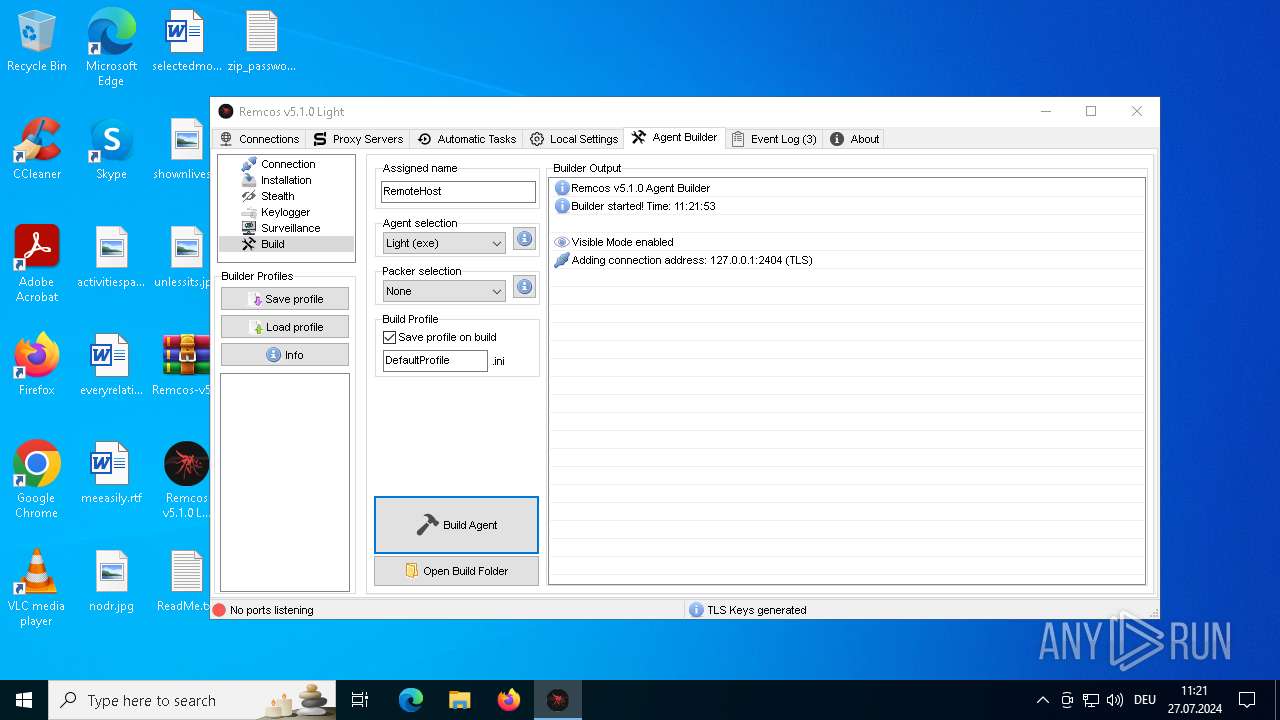This screenshot has width=1280, height=720.
Task: Select zip_password file on desktop
Action: click(x=261, y=42)
